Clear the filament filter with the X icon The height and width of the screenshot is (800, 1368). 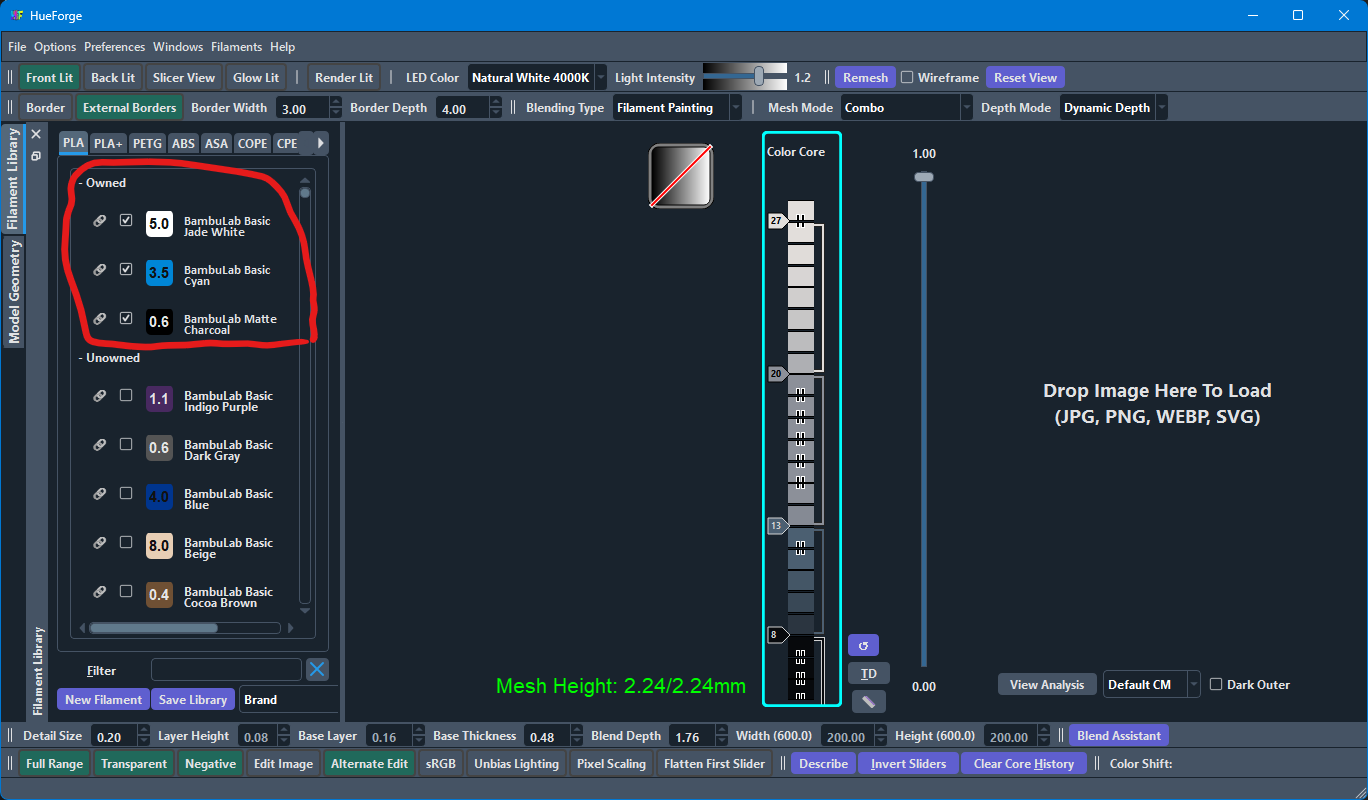pos(317,670)
